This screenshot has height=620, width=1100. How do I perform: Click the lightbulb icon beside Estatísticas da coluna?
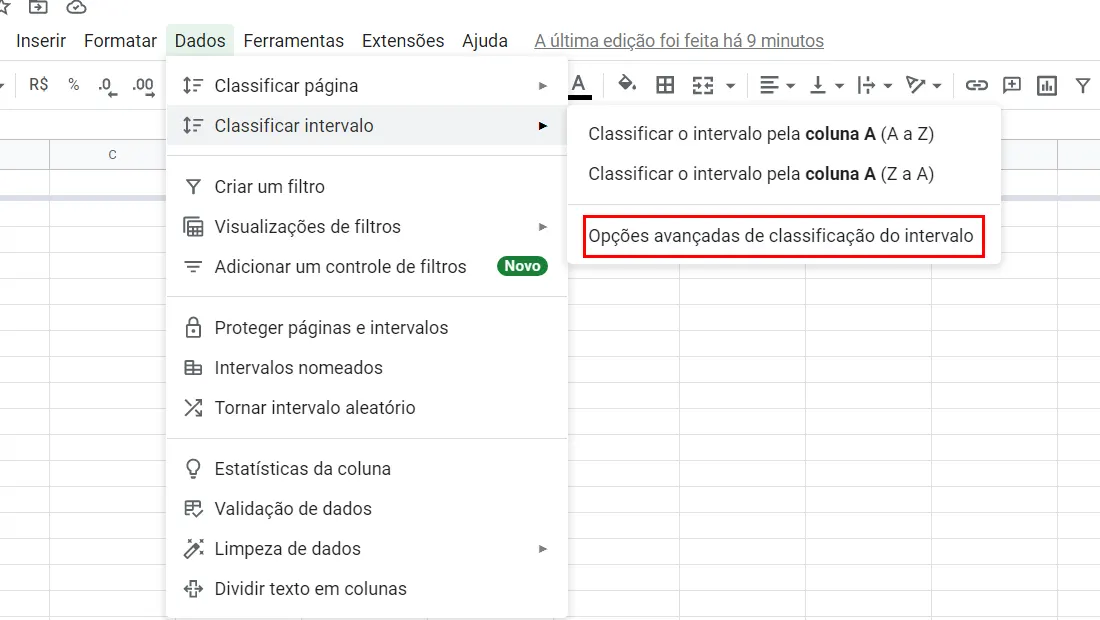click(193, 469)
